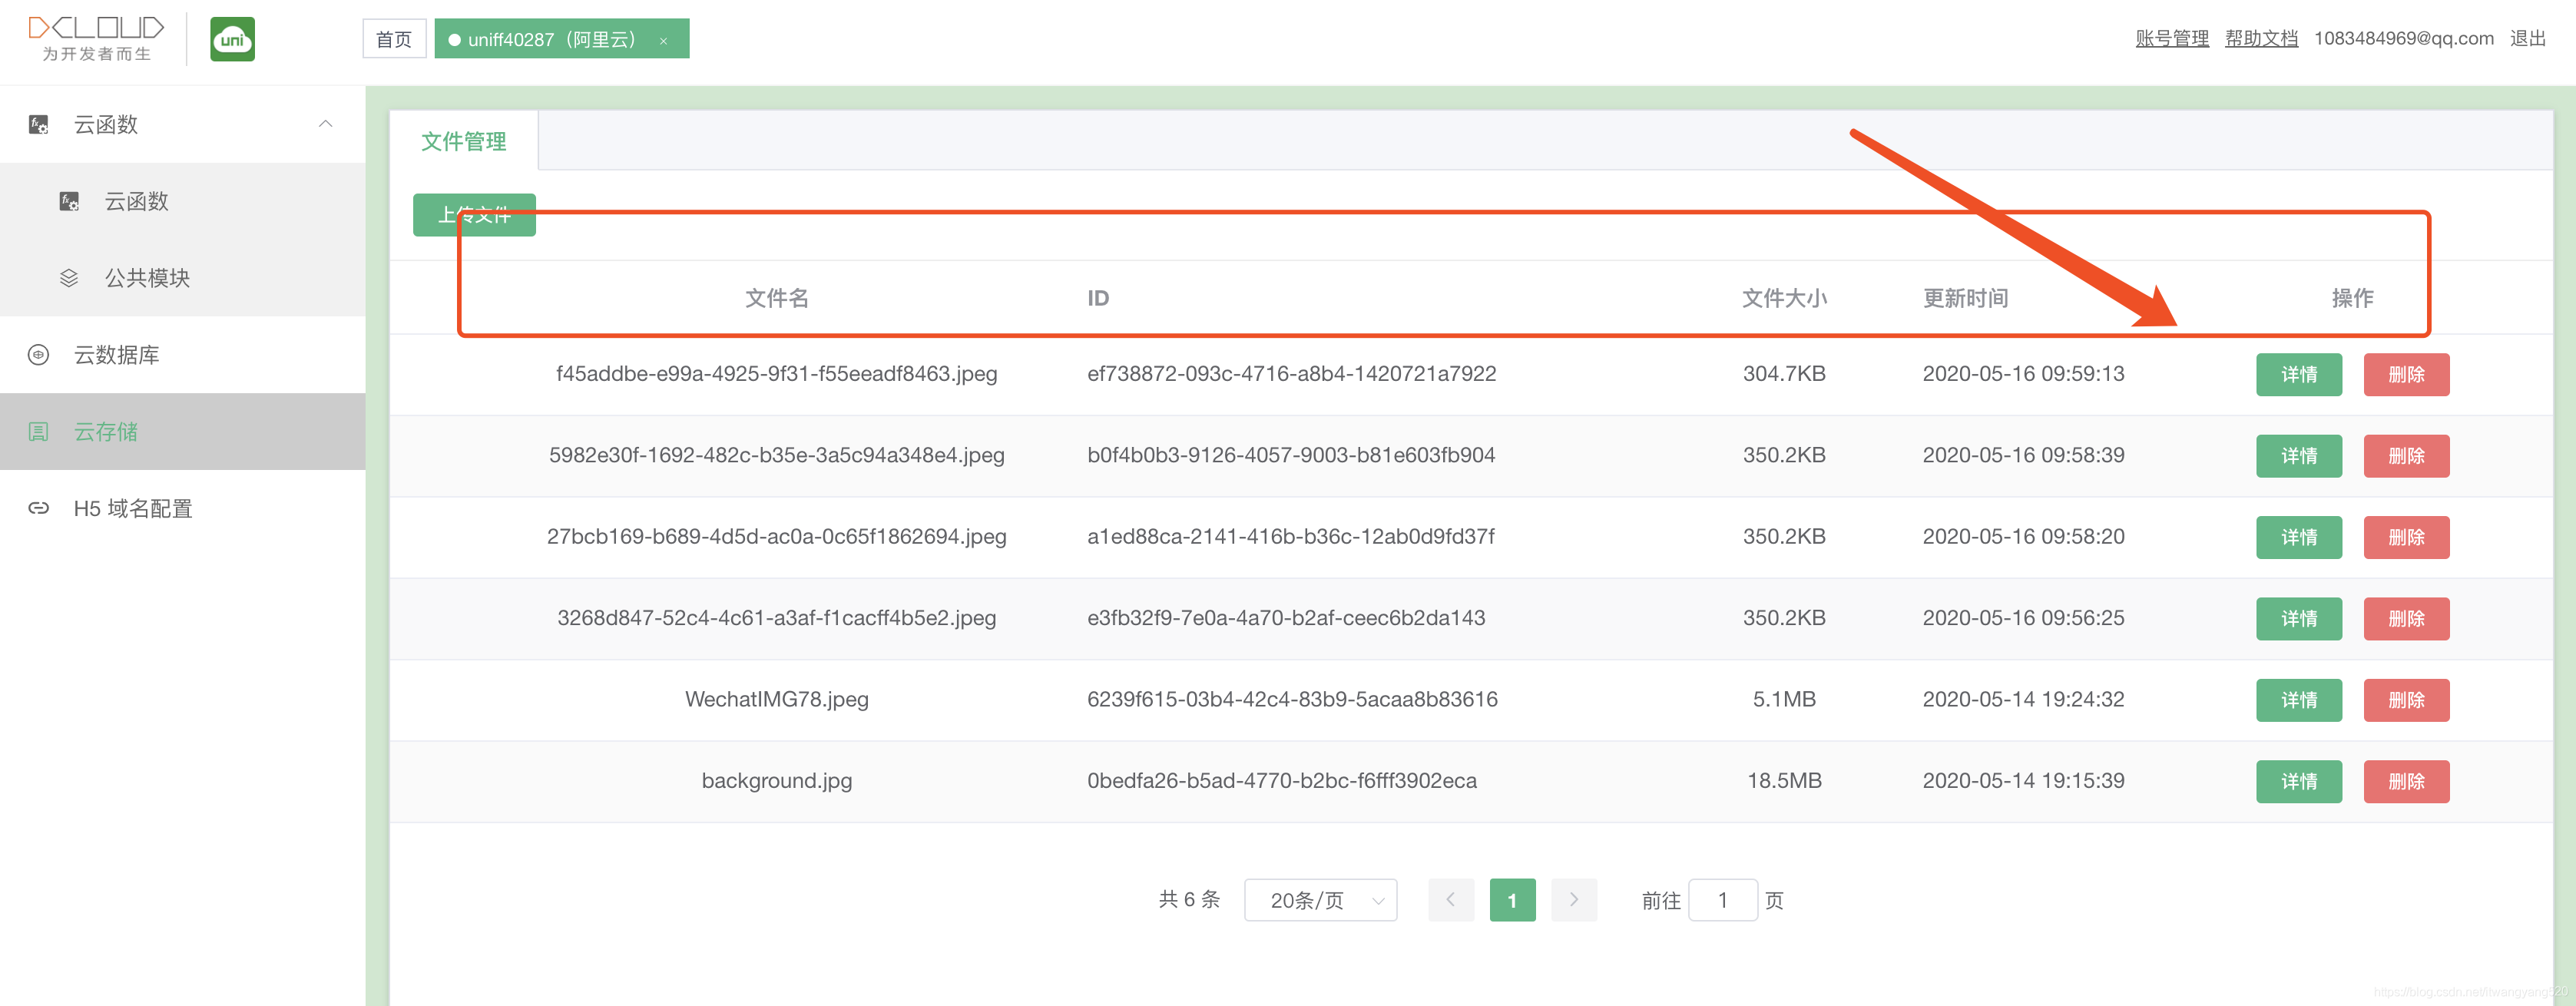Click the green uni app icon
This screenshot has width=2576, height=1006.
232,39
